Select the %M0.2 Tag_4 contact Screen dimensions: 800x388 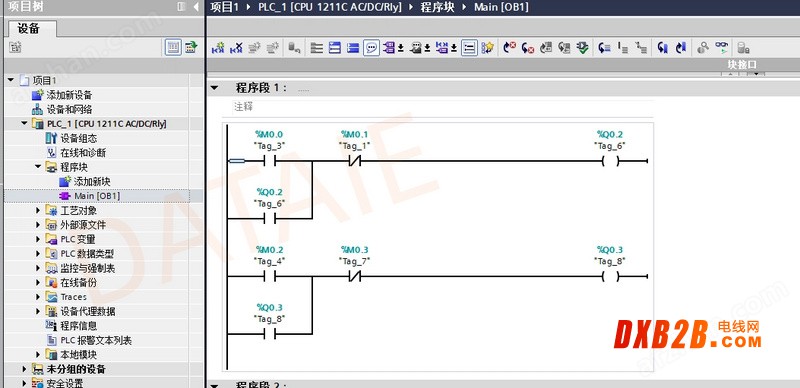pyautogui.click(x=269, y=277)
